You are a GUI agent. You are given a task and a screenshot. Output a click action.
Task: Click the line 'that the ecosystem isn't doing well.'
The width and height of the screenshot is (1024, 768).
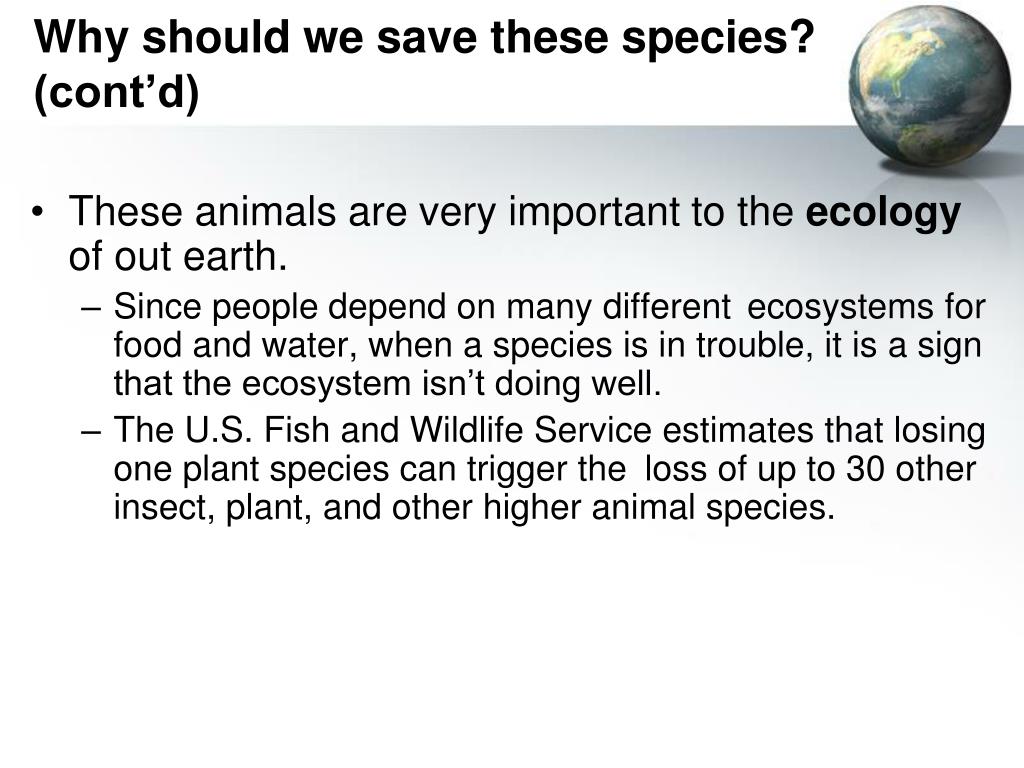point(387,383)
